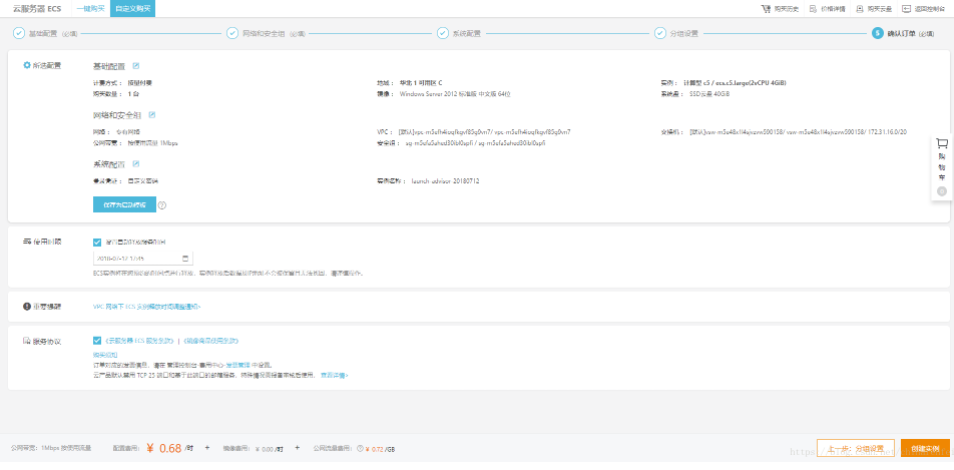Open the VPC network ECS release reminder link
The height and width of the screenshot is (470, 954).
click(147, 307)
